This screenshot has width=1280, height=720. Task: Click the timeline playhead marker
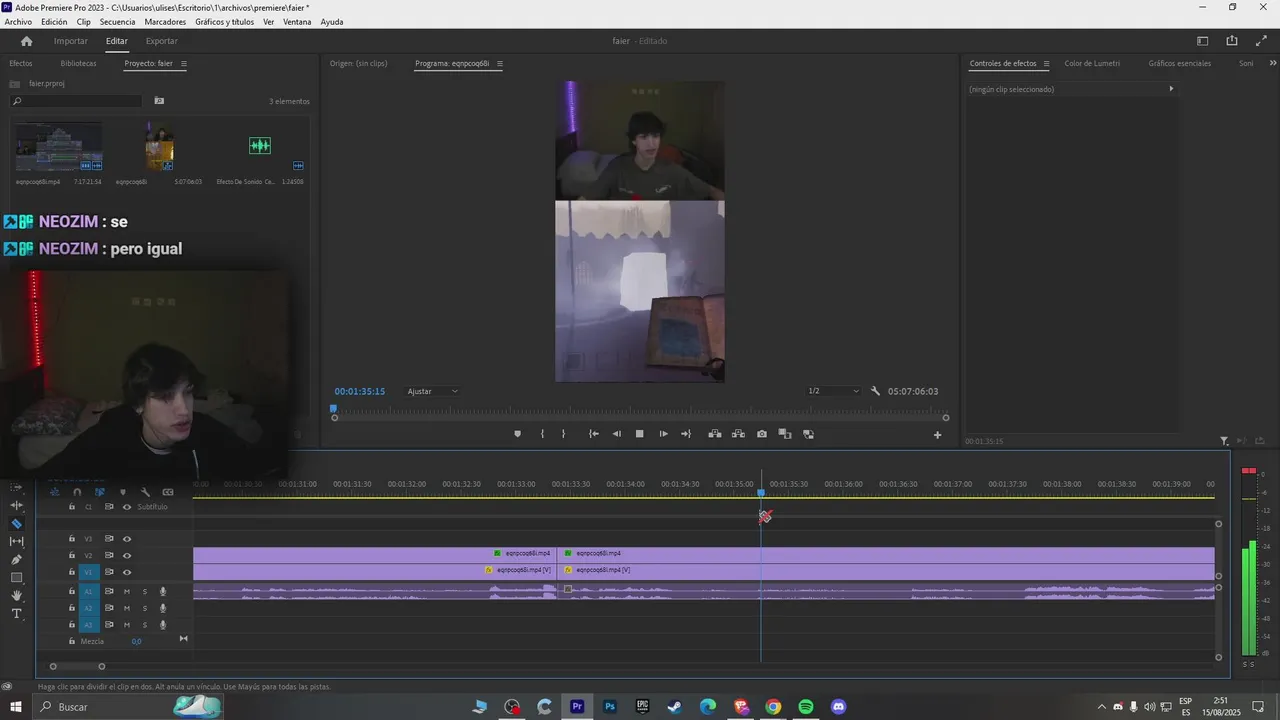pos(761,492)
